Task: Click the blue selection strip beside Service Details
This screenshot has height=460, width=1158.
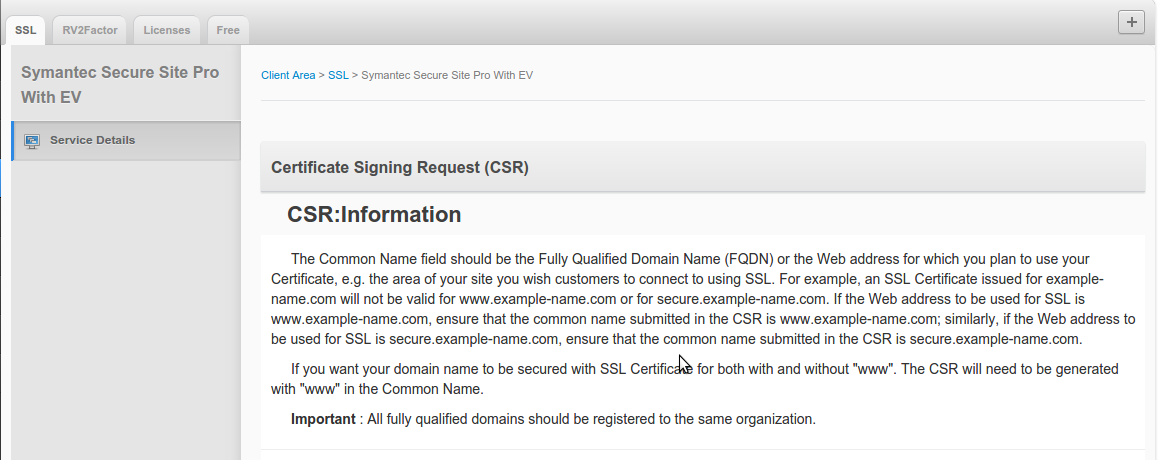Action: [13, 141]
